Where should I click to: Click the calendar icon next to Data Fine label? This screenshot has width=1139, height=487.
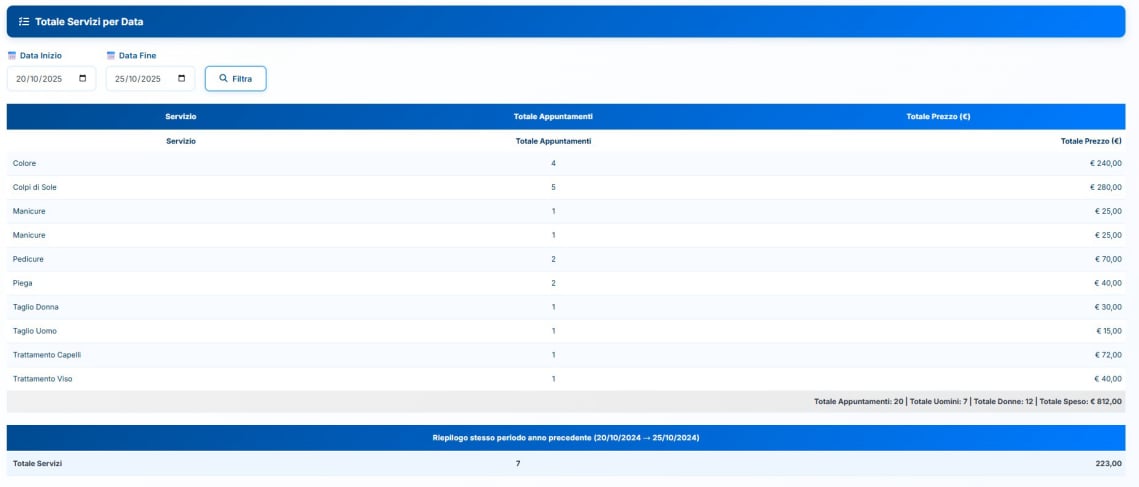[111, 56]
